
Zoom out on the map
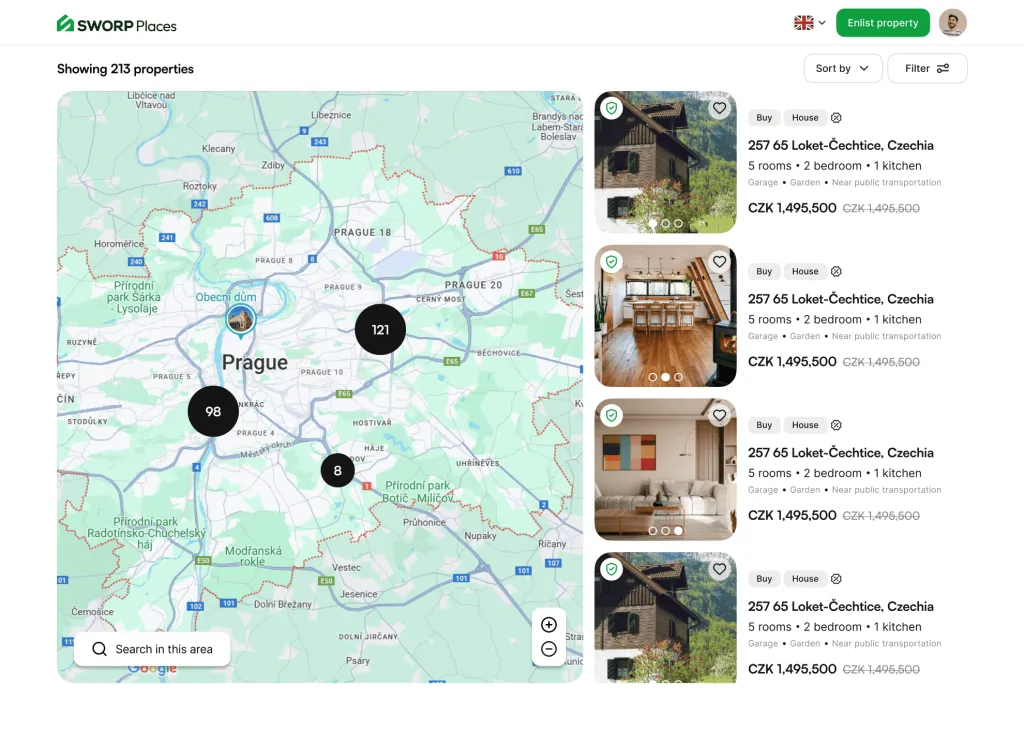pos(548,649)
